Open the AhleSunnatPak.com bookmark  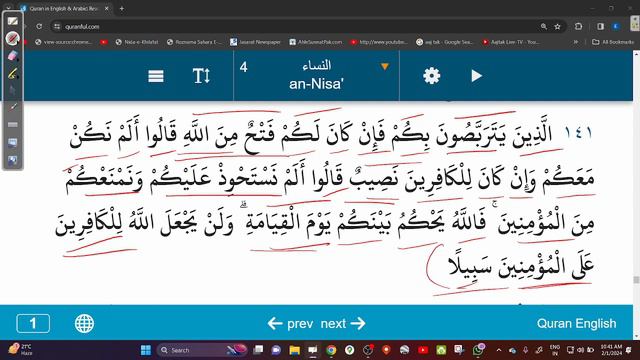[316, 42]
